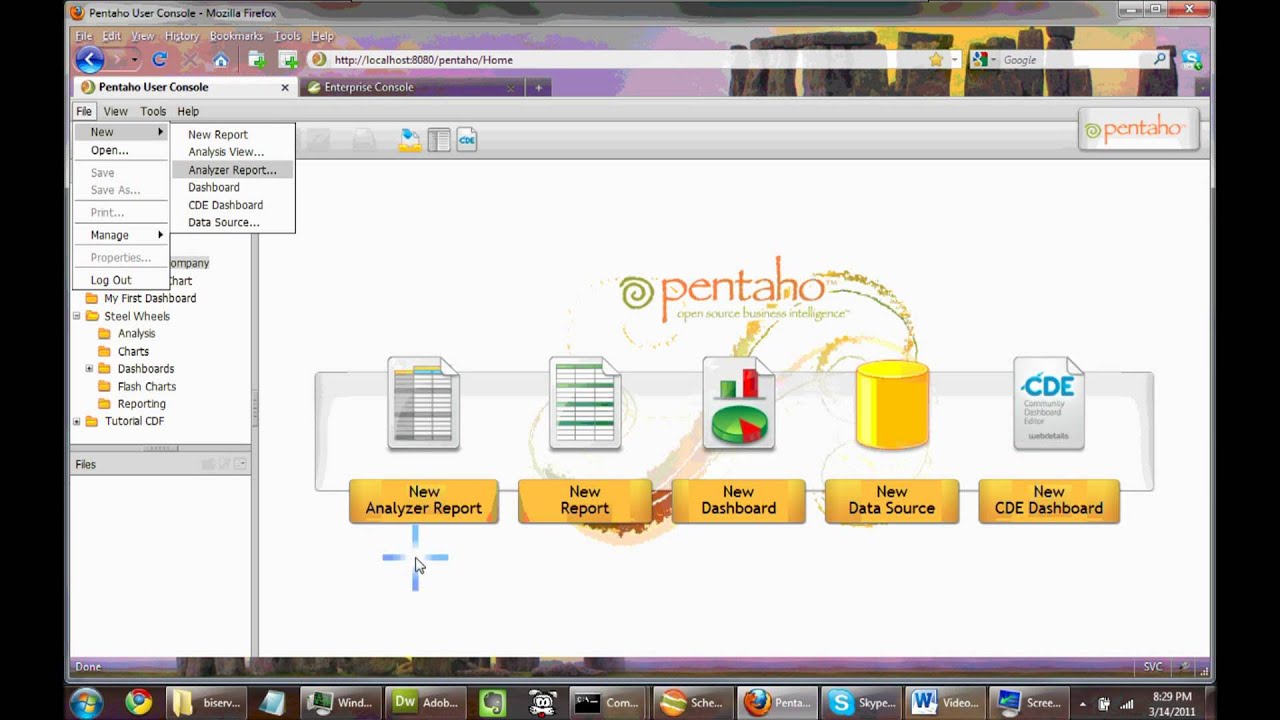The height and width of the screenshot is (720, 1280).
Task: Click the yellow Data Source cylinder icon
Action: [x=892, y=404]
